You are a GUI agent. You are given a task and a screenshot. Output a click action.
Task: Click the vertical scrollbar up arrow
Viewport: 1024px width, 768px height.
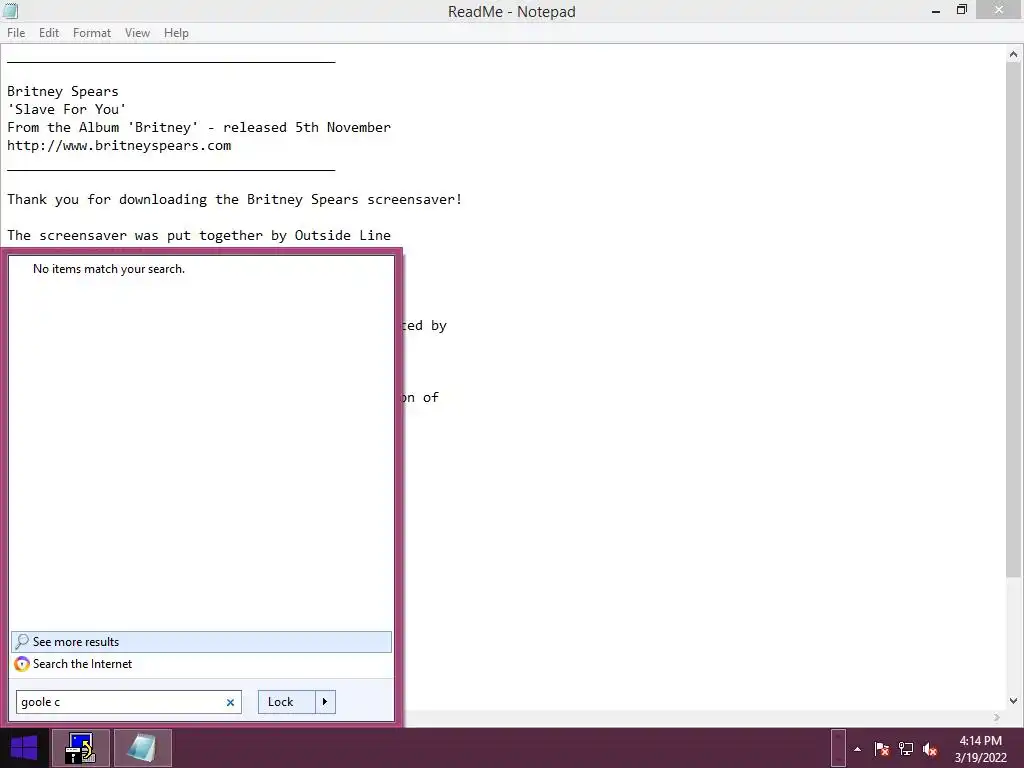(x=1013, y=55)
